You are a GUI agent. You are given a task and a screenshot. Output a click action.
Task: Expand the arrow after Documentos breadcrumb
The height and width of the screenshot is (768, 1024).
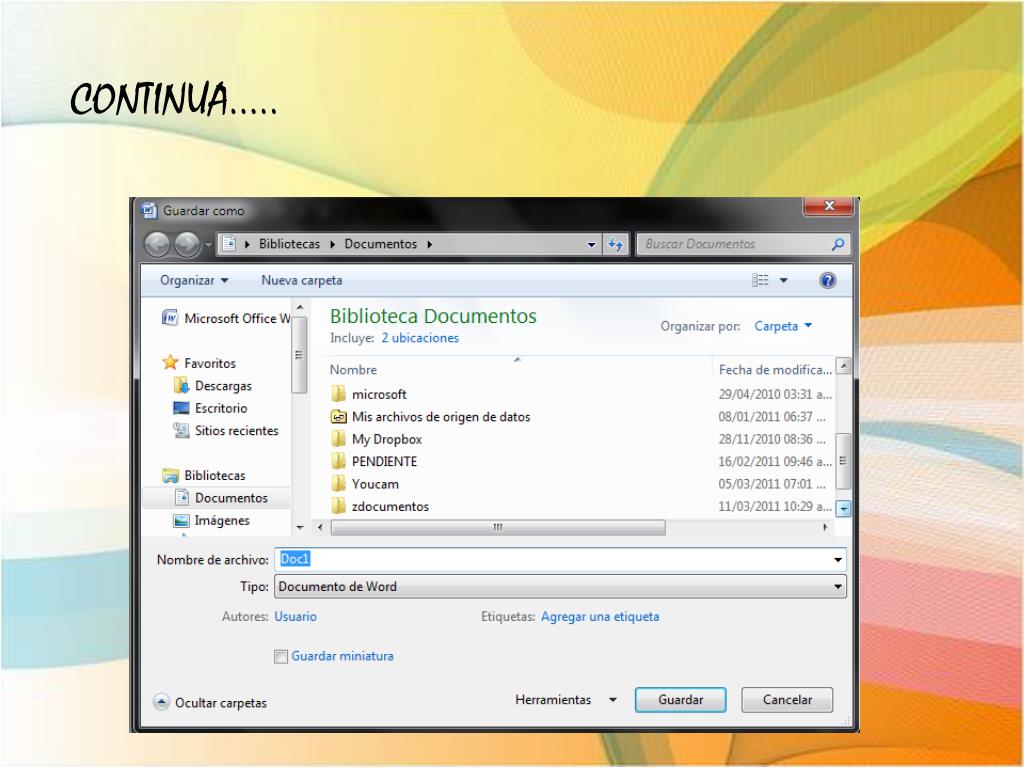429,244
